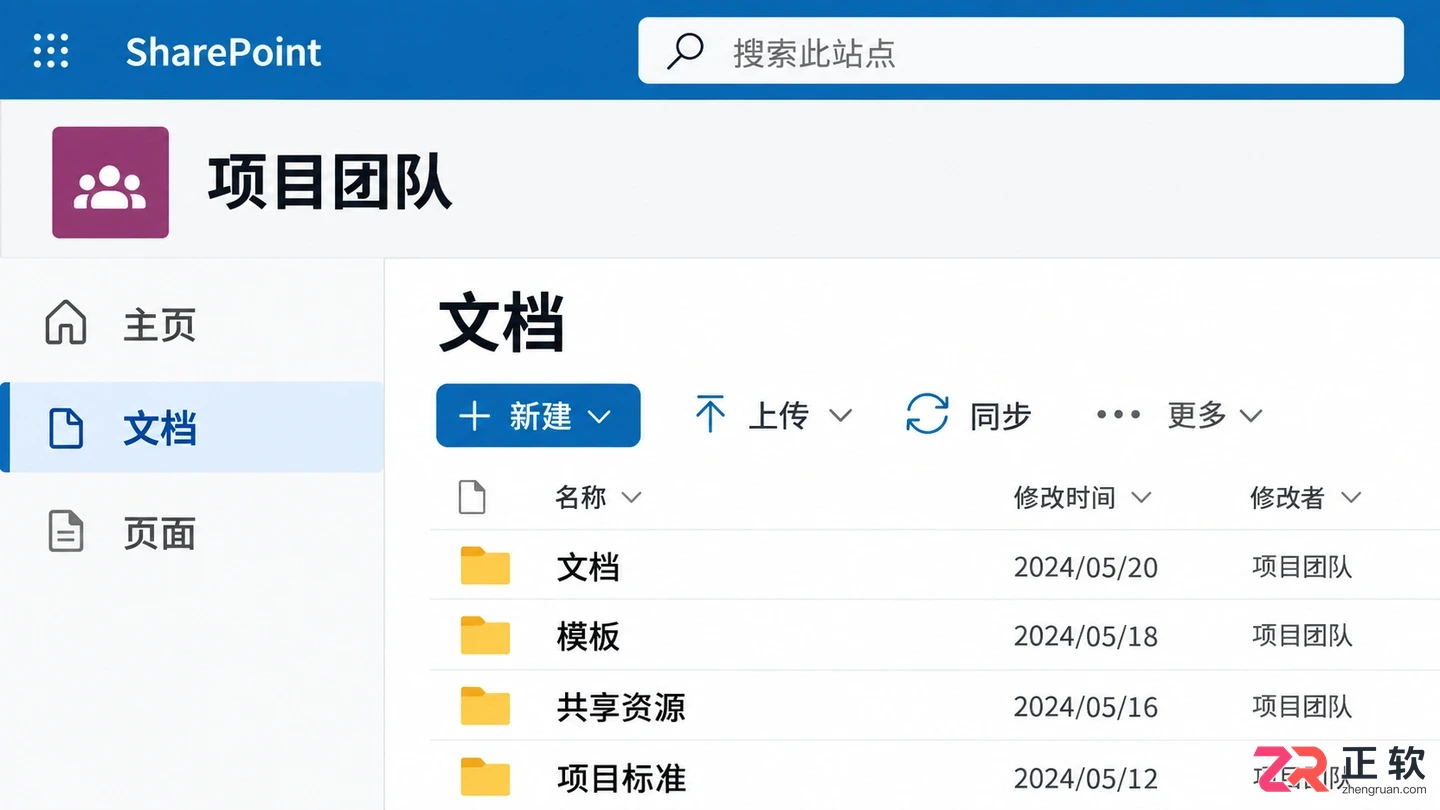Focus the 搜索此站点 search box
Screen dimensions: 1440x810
click(1021, 51)
